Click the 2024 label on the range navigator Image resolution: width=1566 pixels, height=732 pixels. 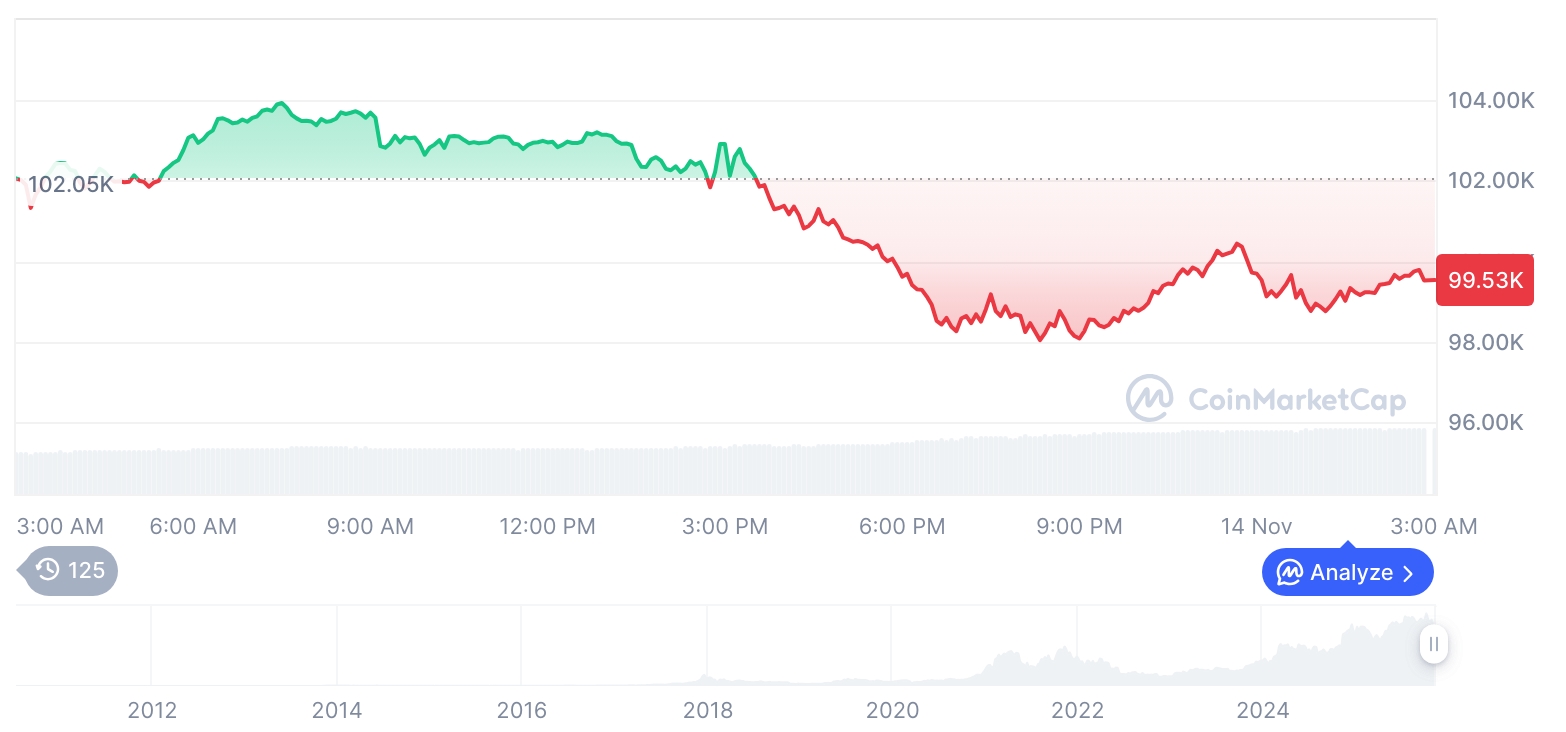coord(1262,711)
